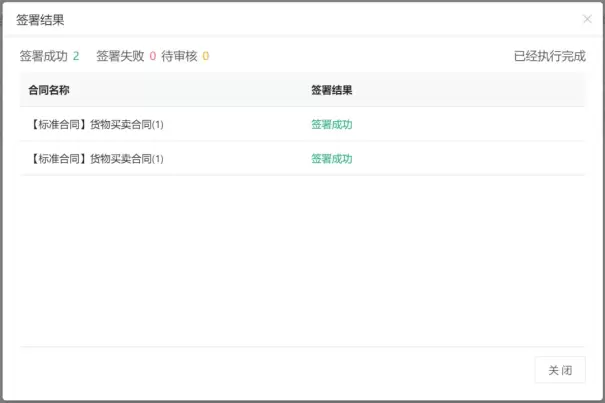Select the first 货物买卖合同 contract name

127,125
